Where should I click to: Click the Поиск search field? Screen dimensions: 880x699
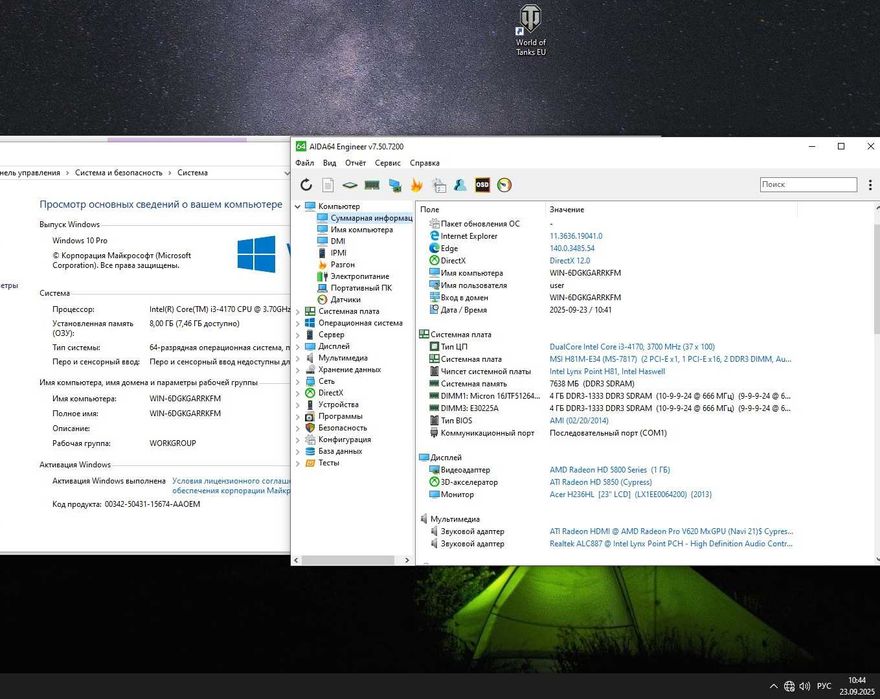[807, 185]
